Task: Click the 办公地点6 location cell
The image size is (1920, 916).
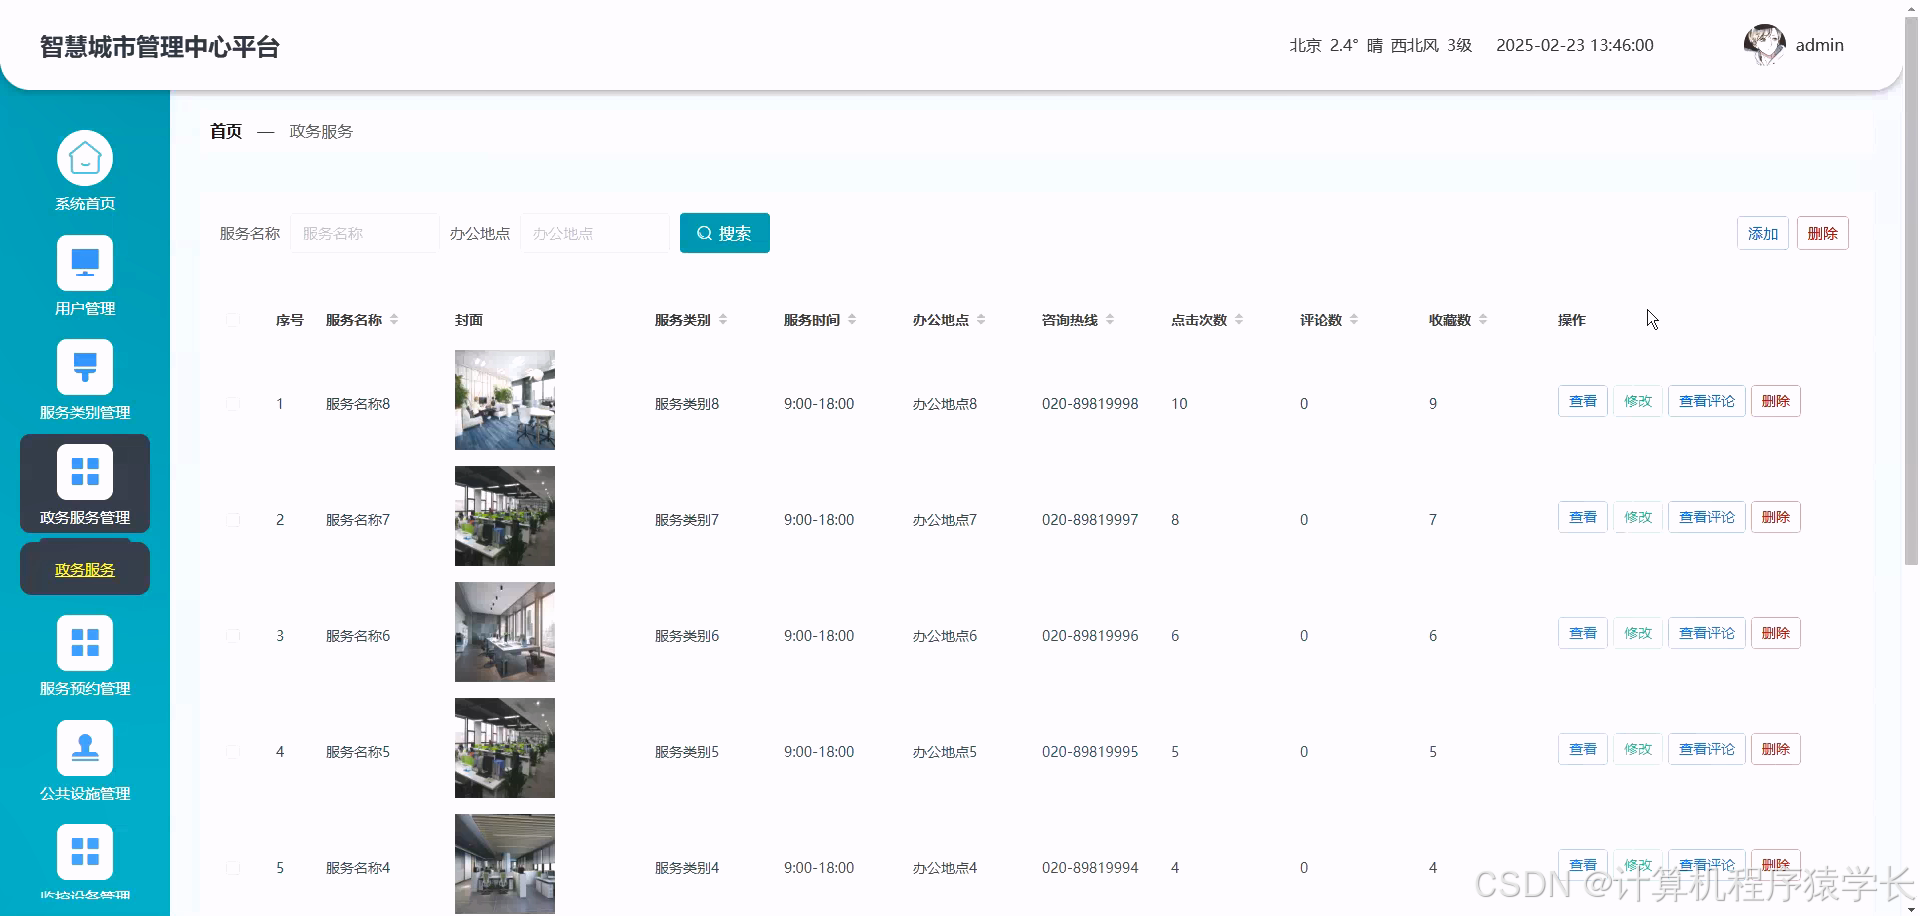Action: coord(945,636)
